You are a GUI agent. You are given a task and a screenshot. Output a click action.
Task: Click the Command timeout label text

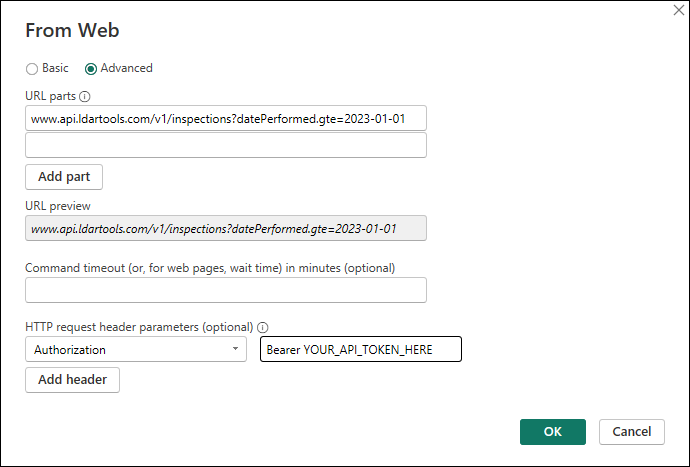coord(210,268)
